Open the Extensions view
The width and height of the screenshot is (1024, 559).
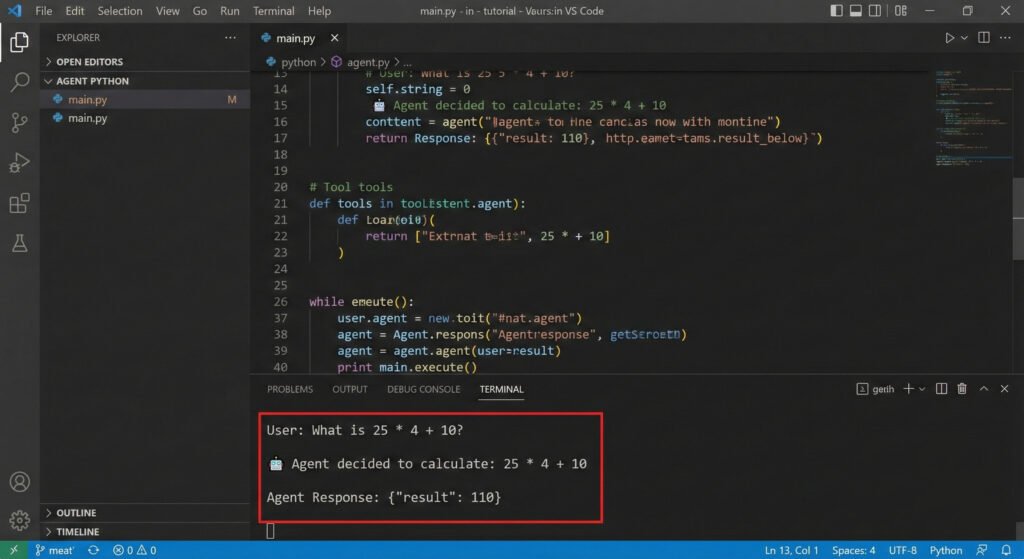[19, 204]
